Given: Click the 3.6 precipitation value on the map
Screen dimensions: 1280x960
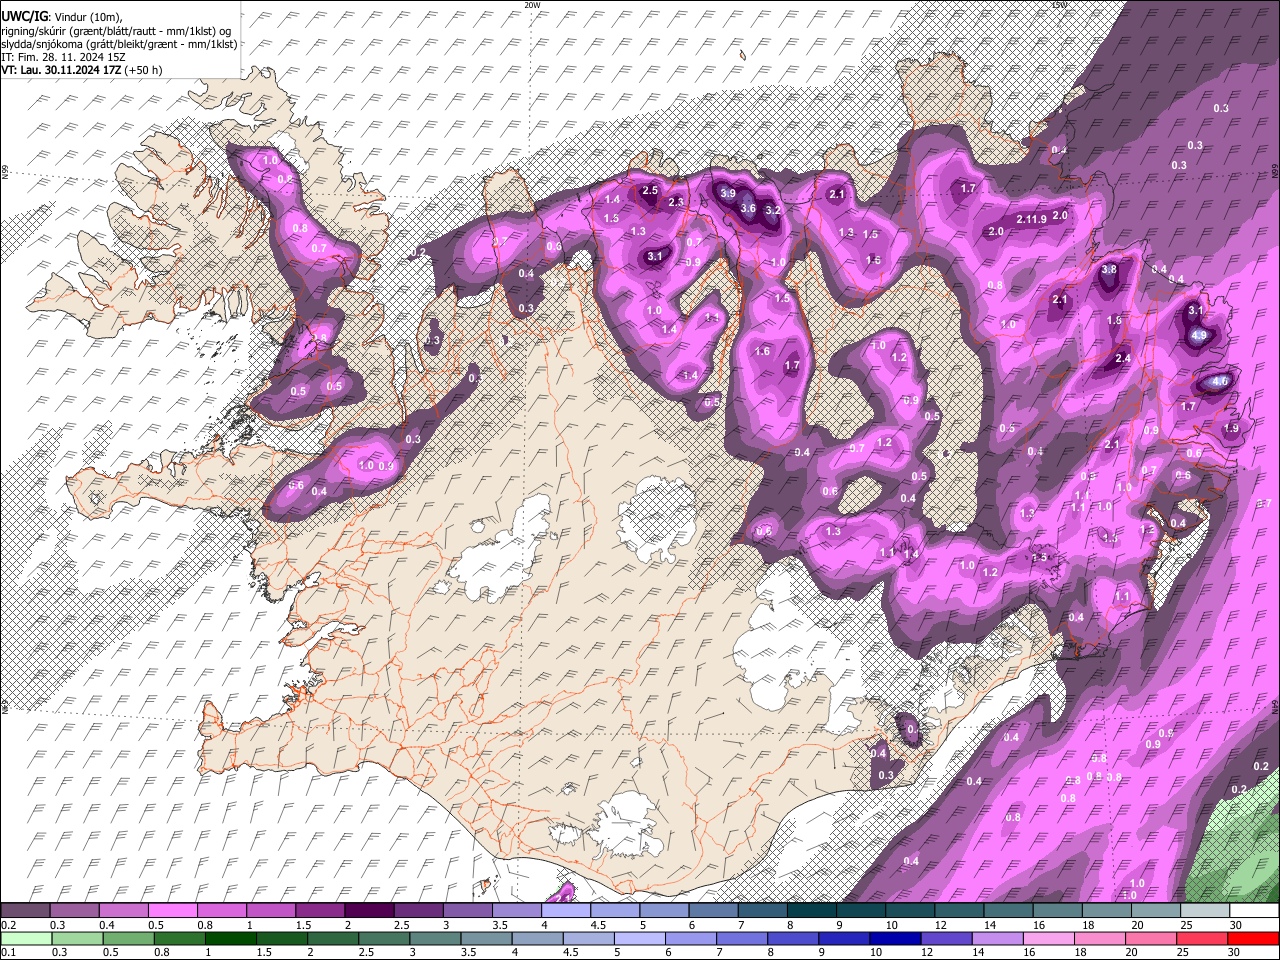Looking at the screenshot, I should pos(748,208).
